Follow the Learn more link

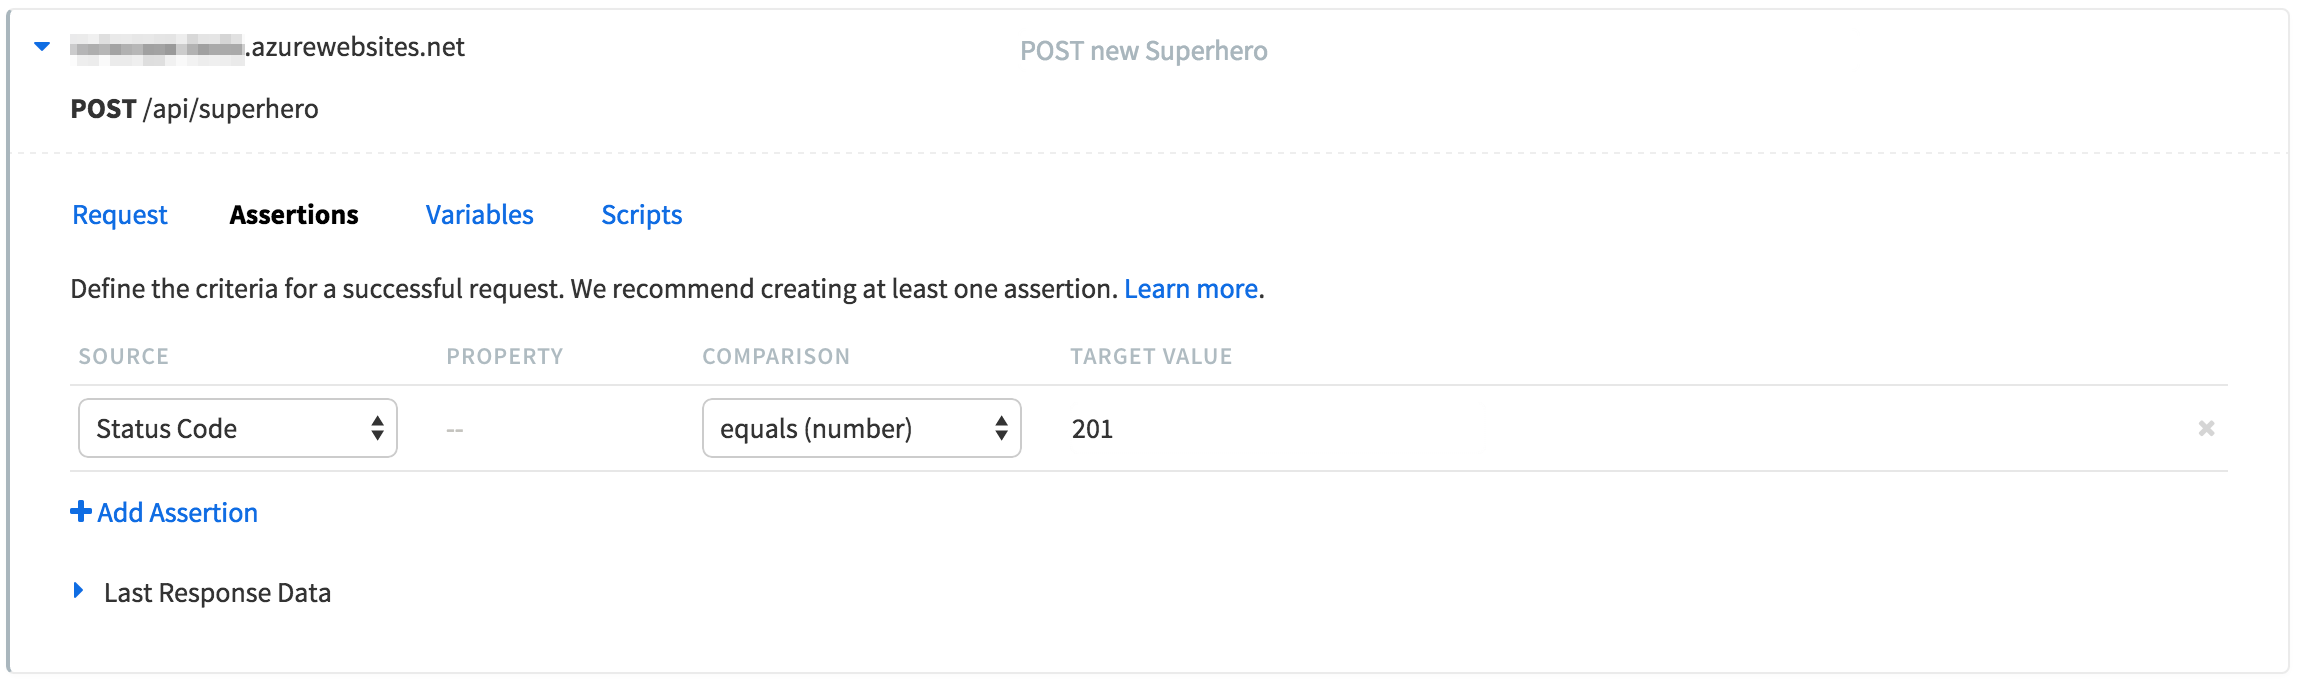pyautogui.click(x=1191, y=289)
